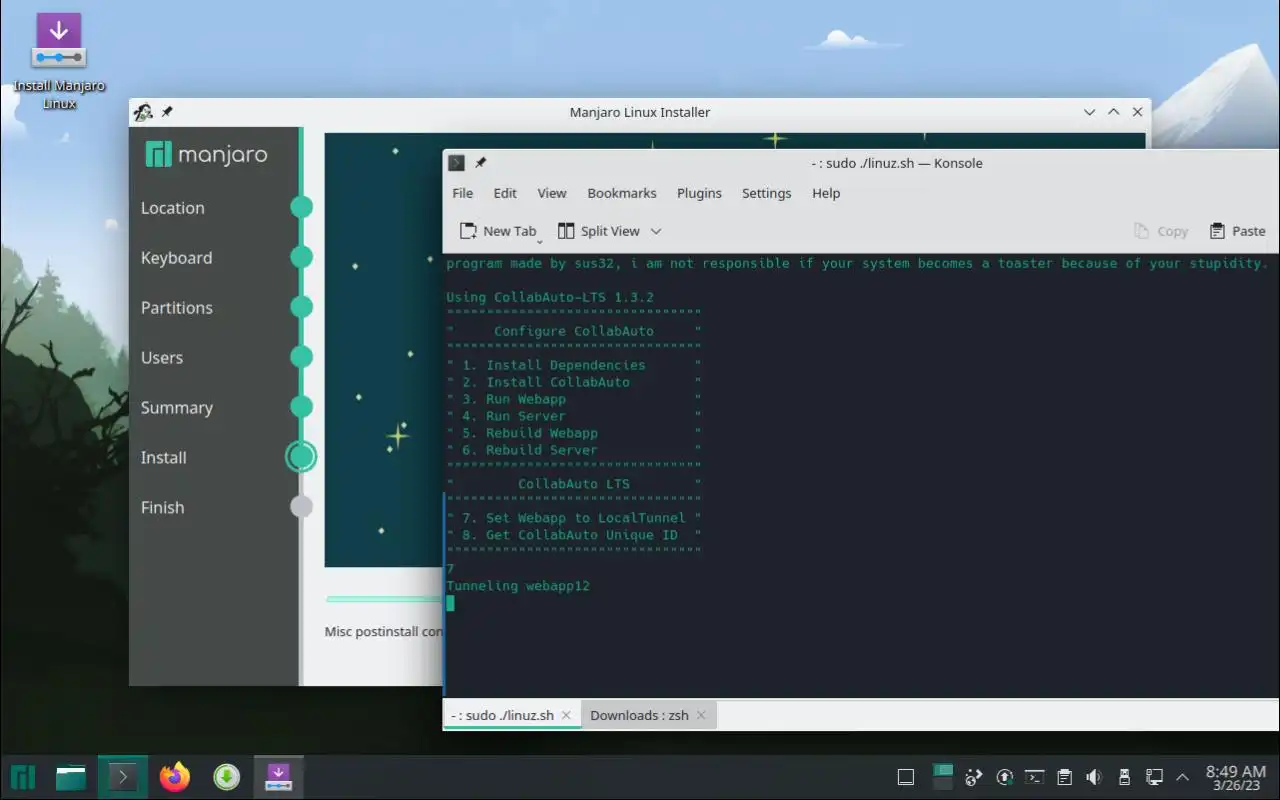
Task: Click the Paste button in Konsole toolbar
Action: click(1237, 231)
